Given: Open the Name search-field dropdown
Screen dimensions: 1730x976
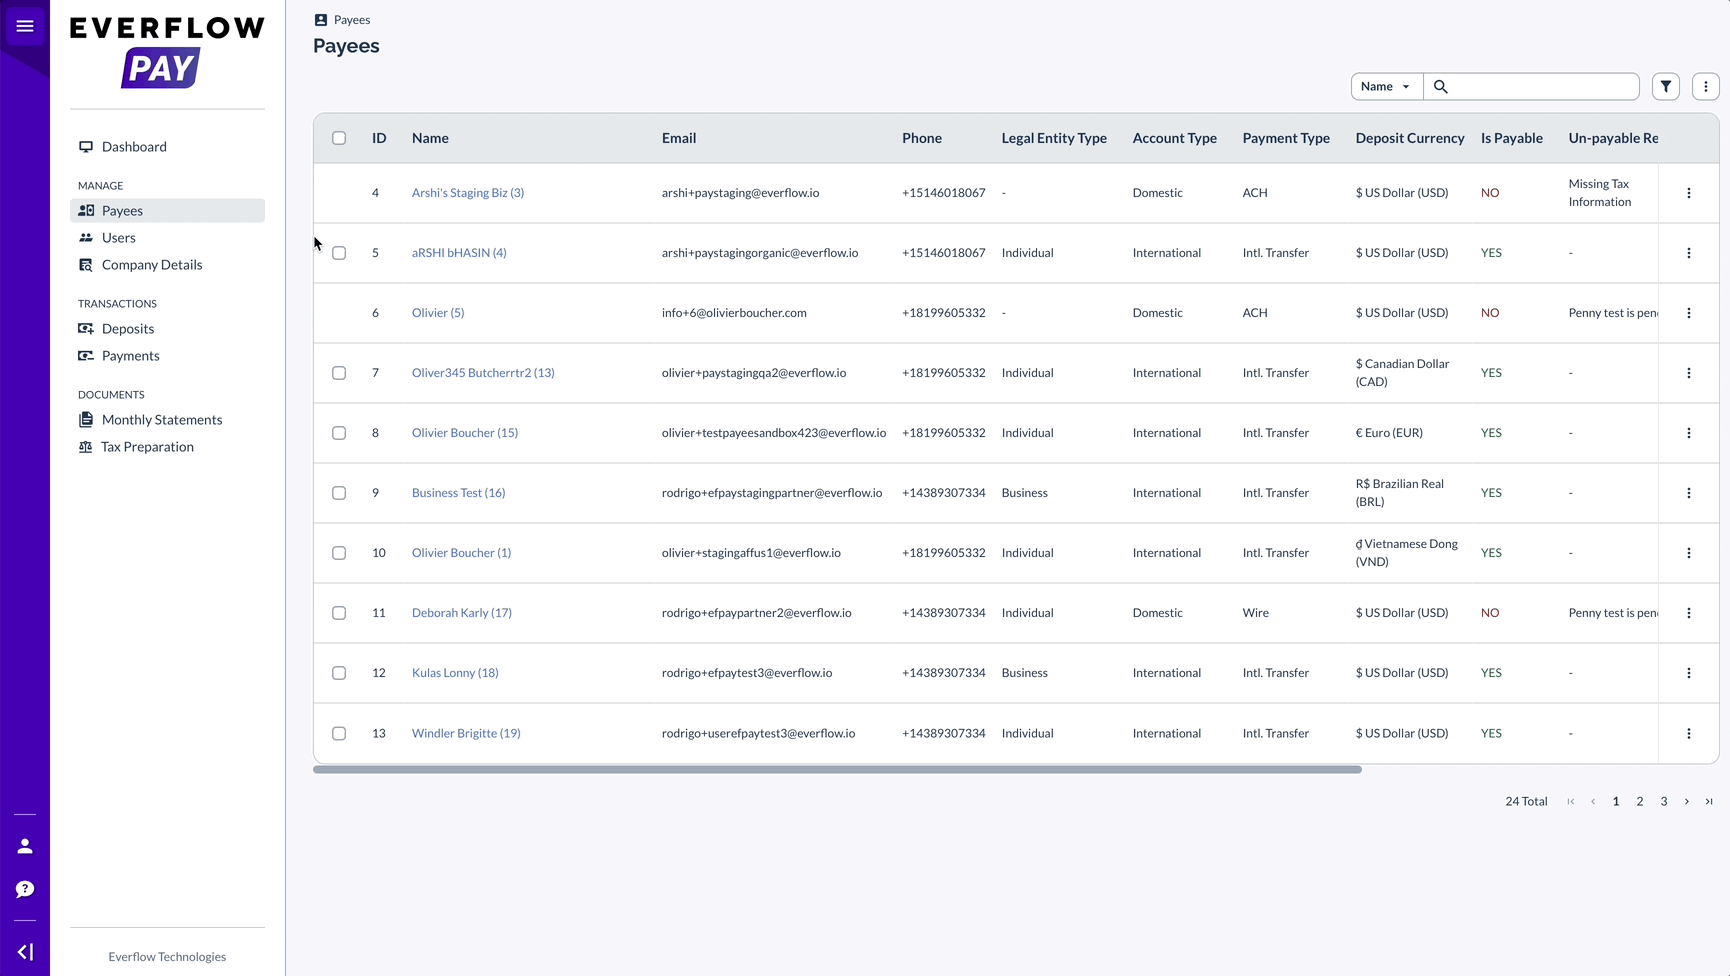Looking at the screenshot, I should [x=1387, y=87].
